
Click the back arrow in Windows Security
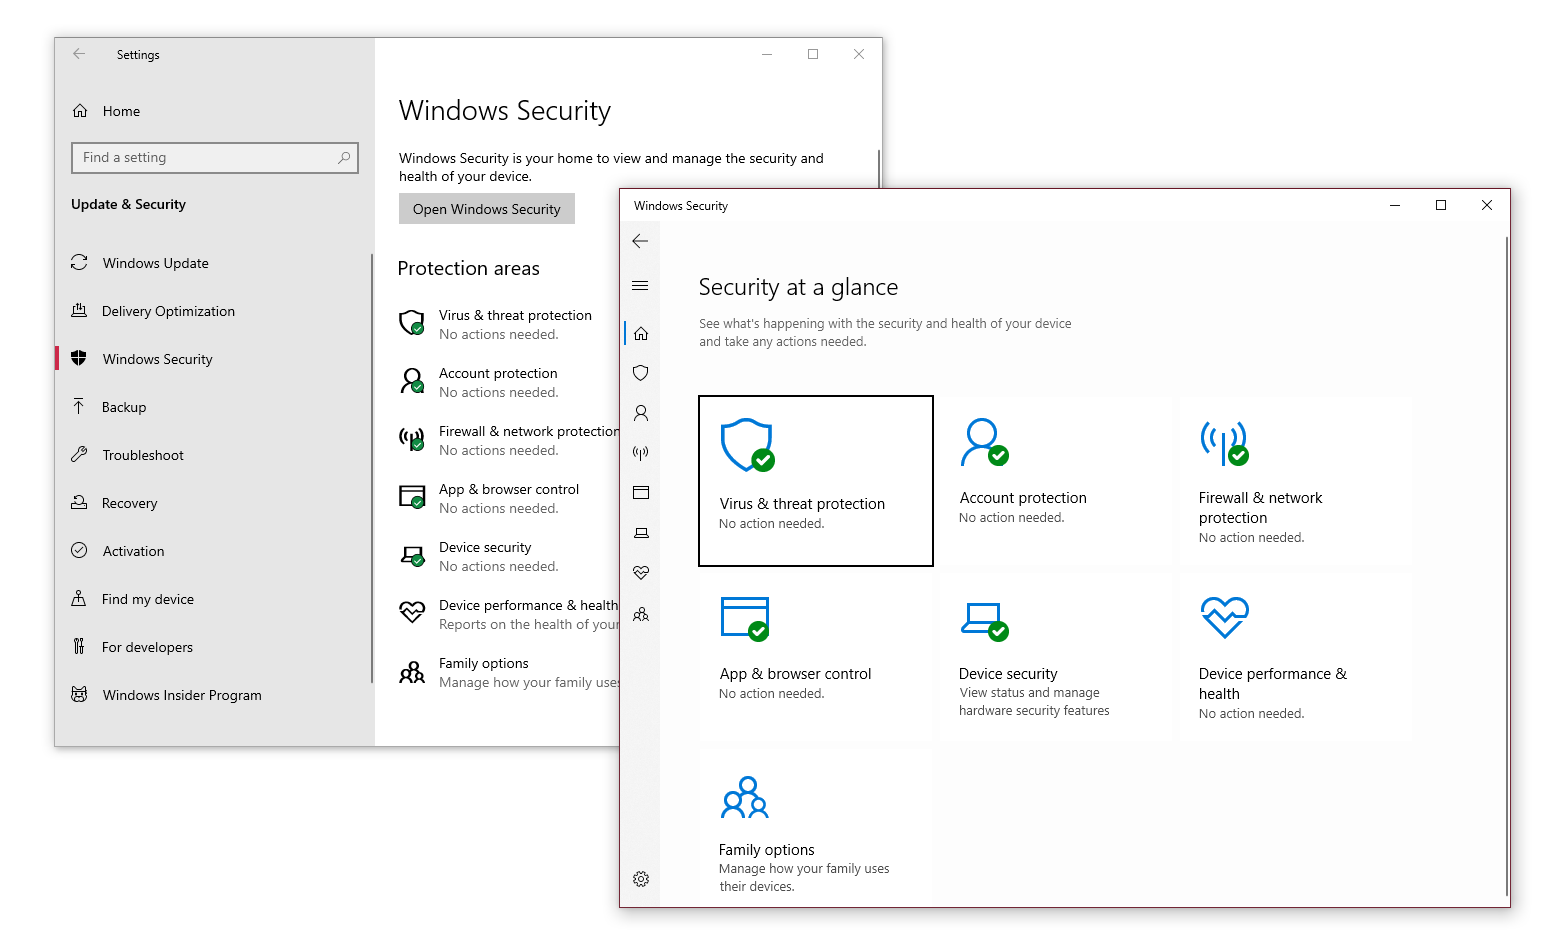(x=640, y=240)
